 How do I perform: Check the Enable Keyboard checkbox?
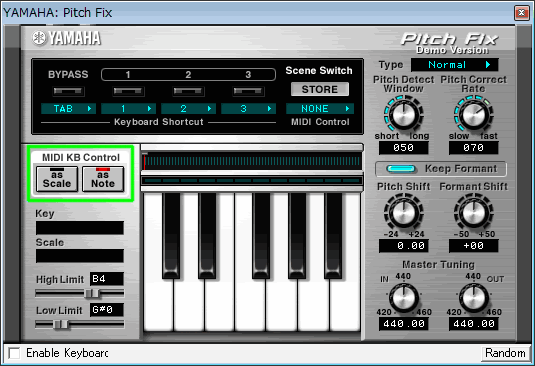pos(14,353)
